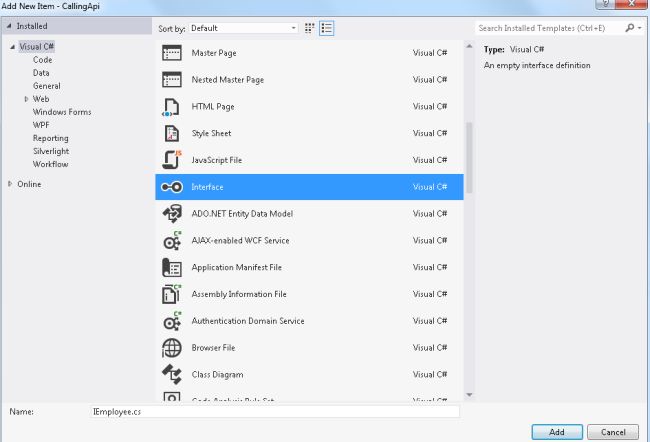Collapse the Visual C# tree node
The height and width of the screenshot is (442, 650).
[12, 47]
